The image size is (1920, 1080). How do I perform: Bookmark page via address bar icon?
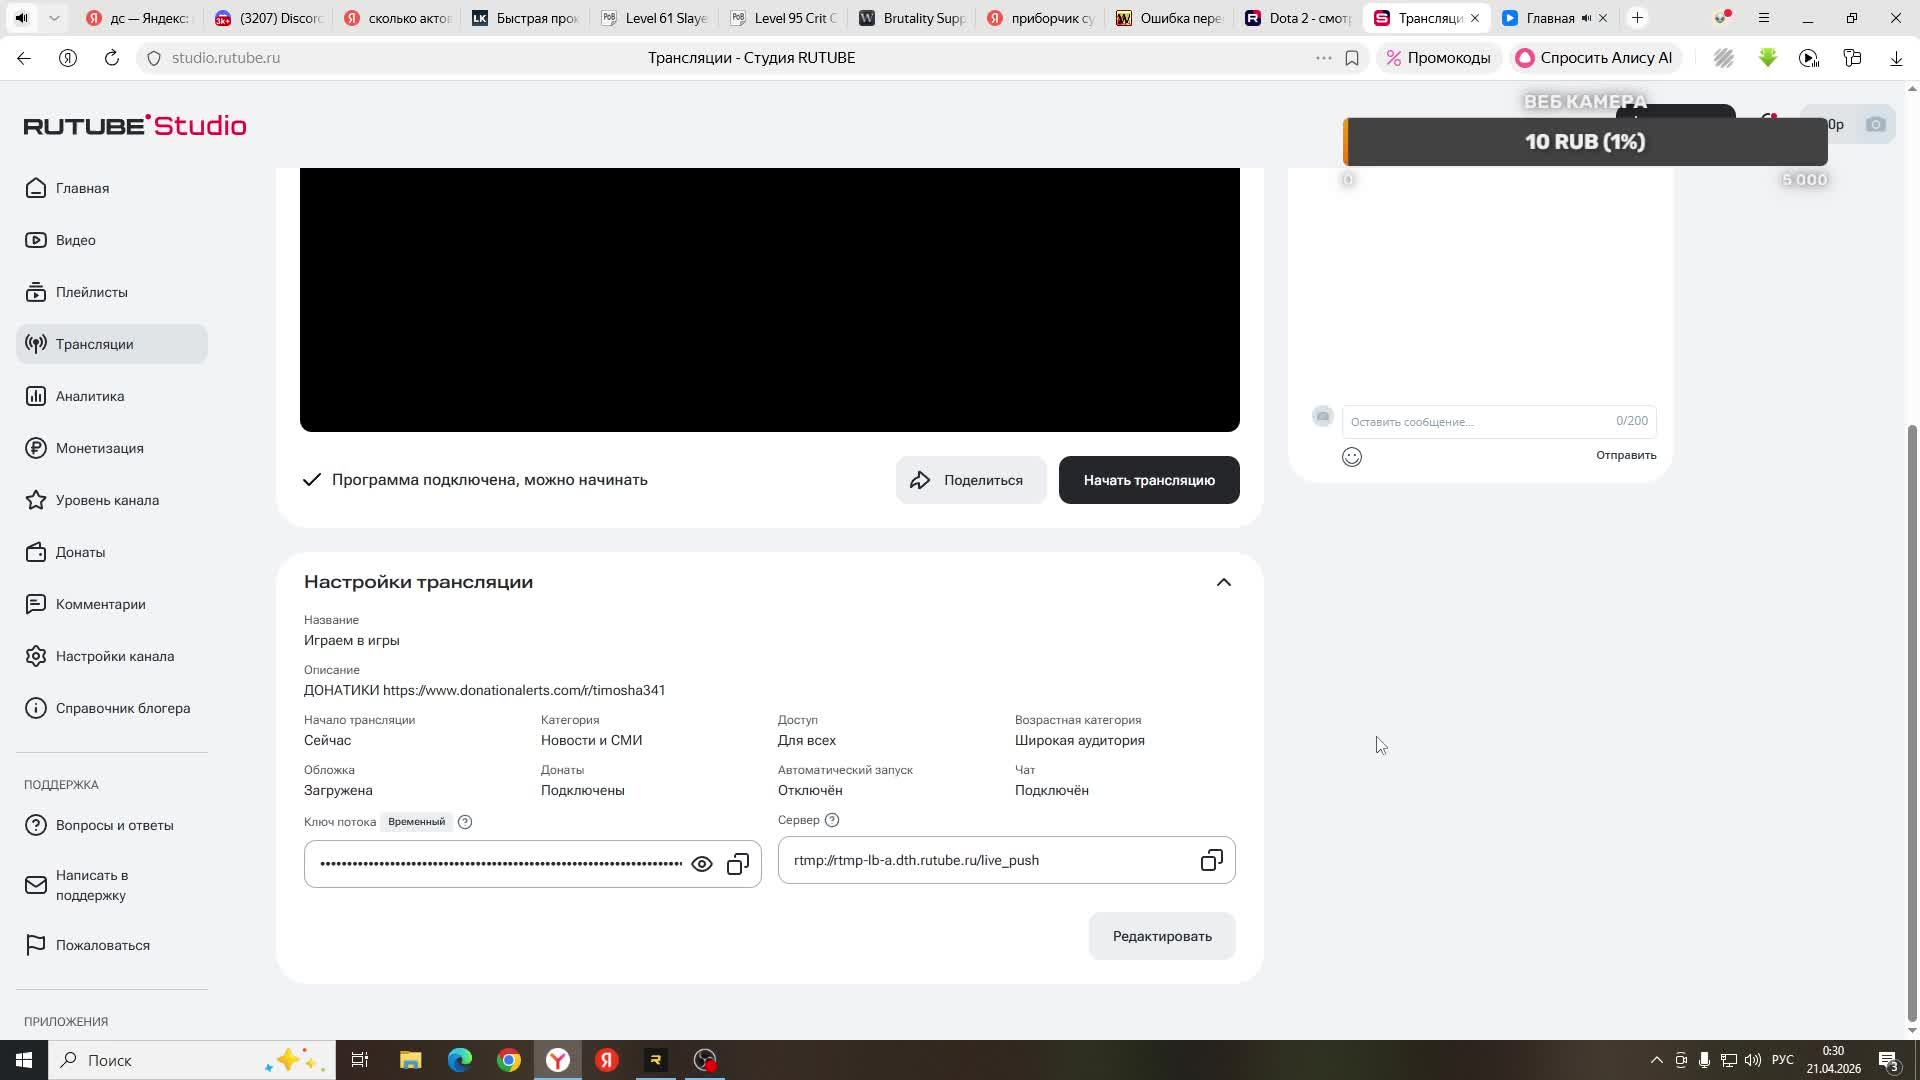coord(1352,58)
